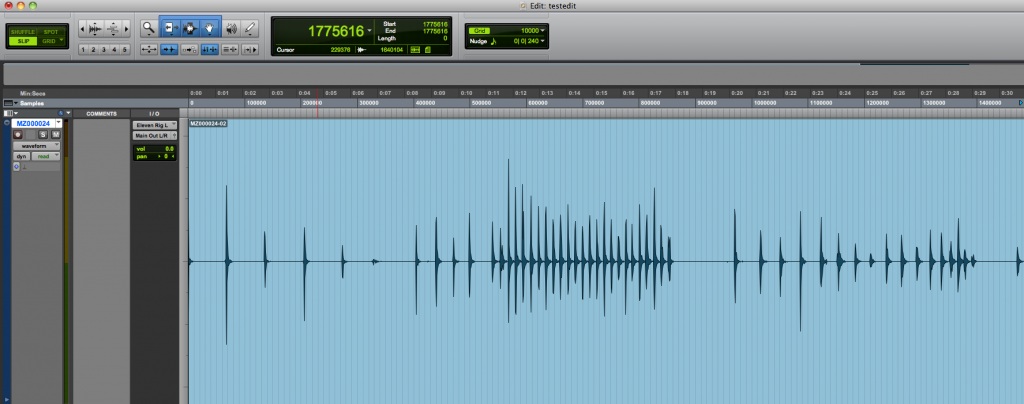This screenshot has height=404, width=1024.
Task: Enable Shuffle edit mode
Action: [23, 32]
